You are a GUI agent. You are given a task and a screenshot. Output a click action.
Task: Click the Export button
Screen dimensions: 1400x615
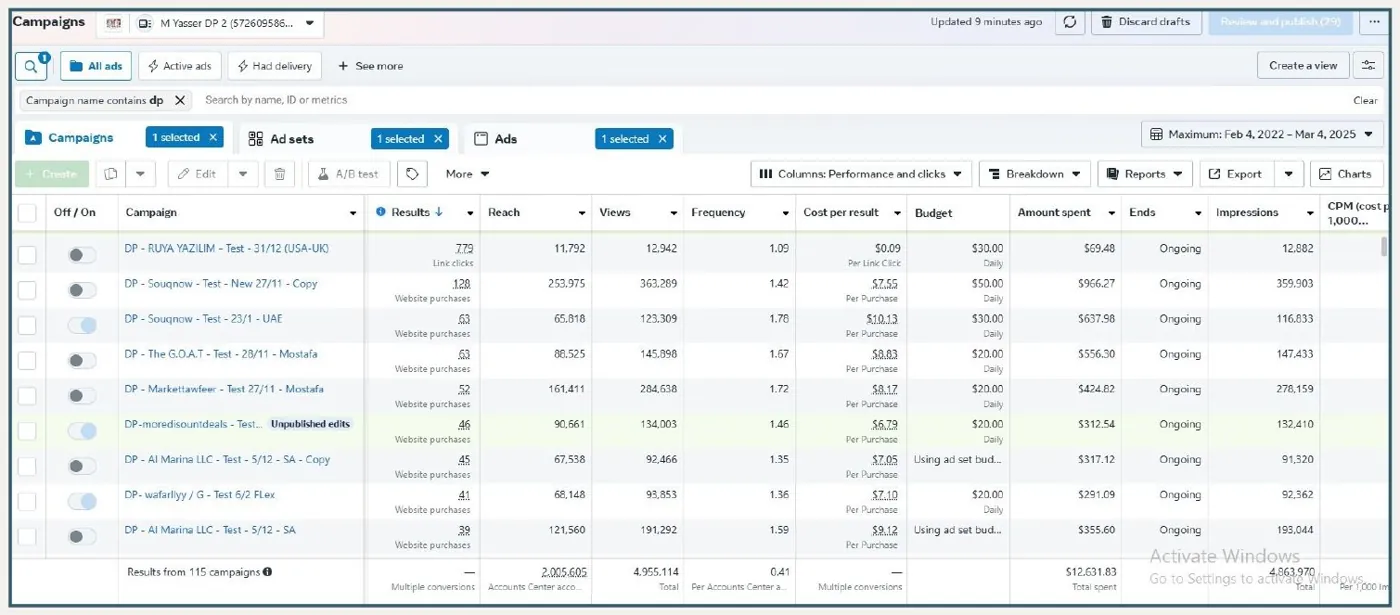(1237, 174)
